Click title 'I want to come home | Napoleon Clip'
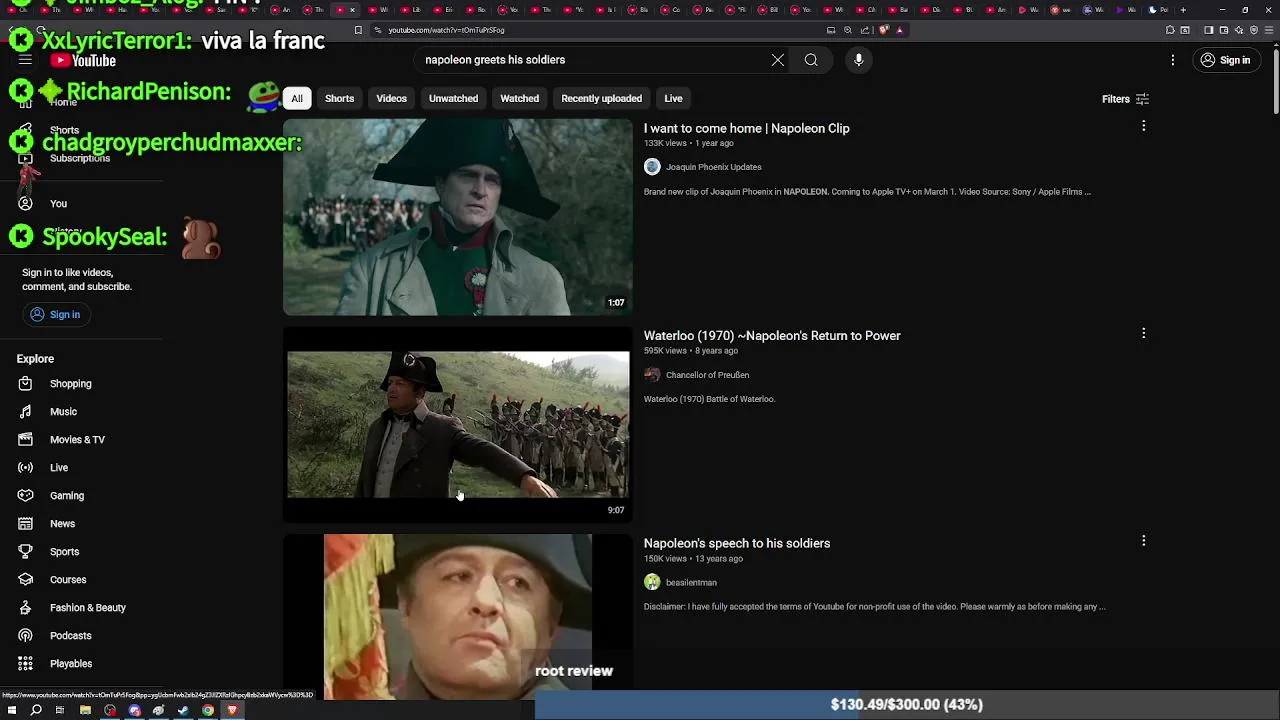This screenshot has height=720, width=1280. pyautogui.click(x=746, y=128)
